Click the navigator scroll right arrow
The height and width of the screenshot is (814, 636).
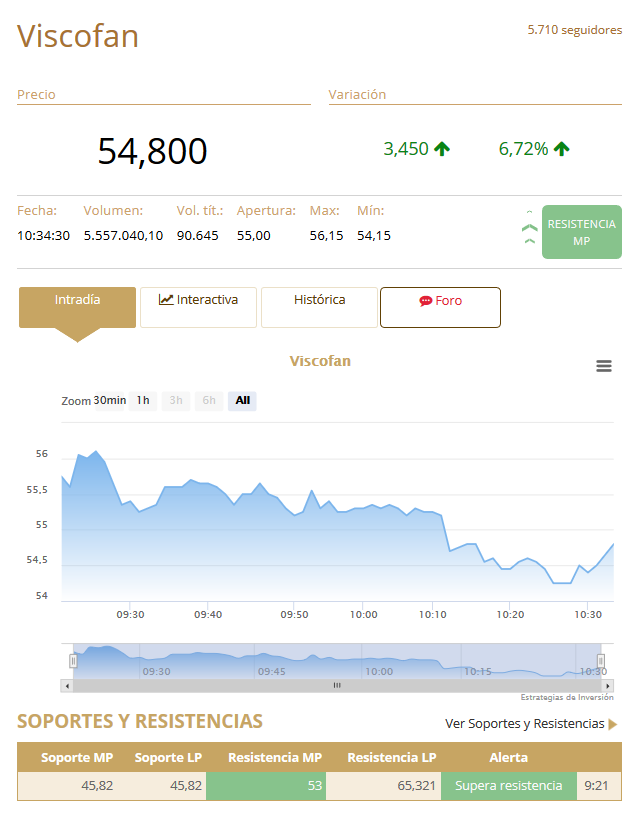point(607,686)
